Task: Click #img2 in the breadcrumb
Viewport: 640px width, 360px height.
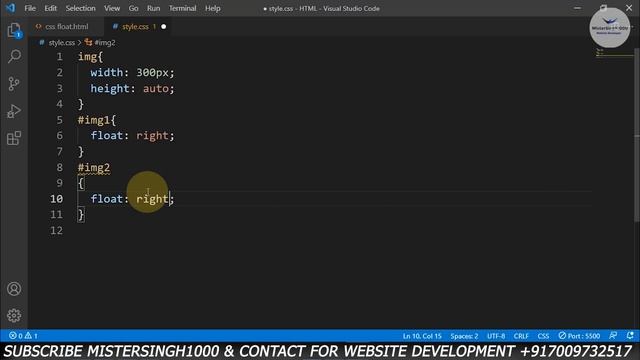Action: click(x=105, y=42)
